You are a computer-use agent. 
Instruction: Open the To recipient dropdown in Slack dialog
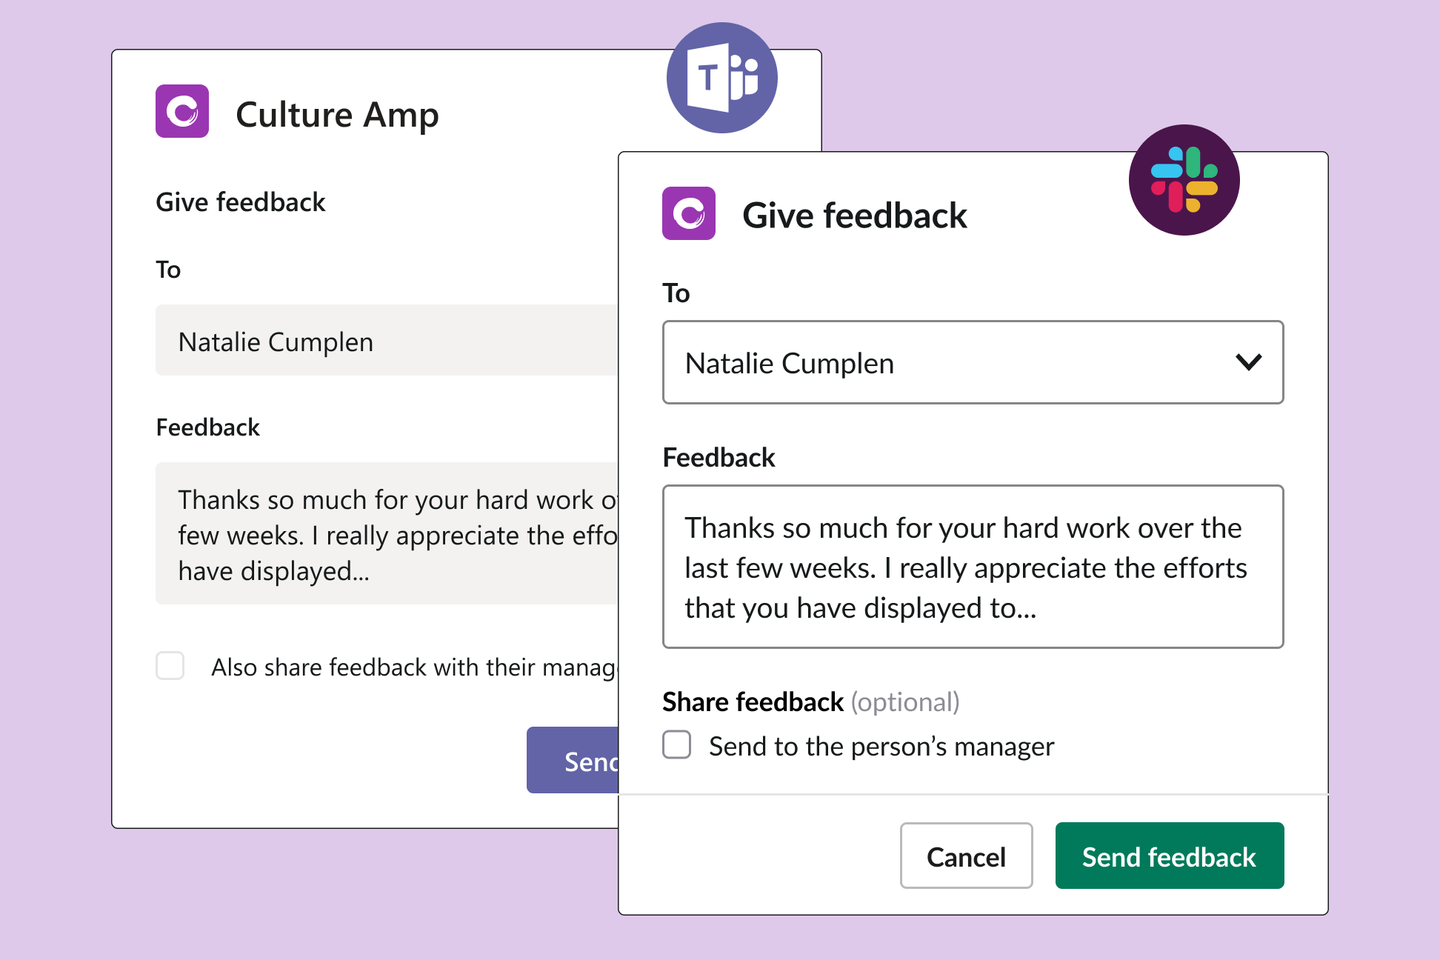click(x=973, y=362)
